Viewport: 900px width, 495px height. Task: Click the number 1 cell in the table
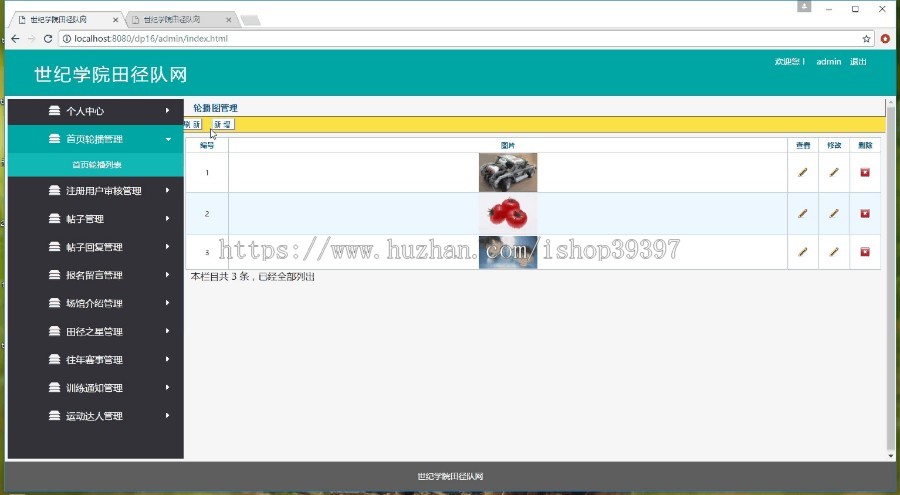point(207,172)
